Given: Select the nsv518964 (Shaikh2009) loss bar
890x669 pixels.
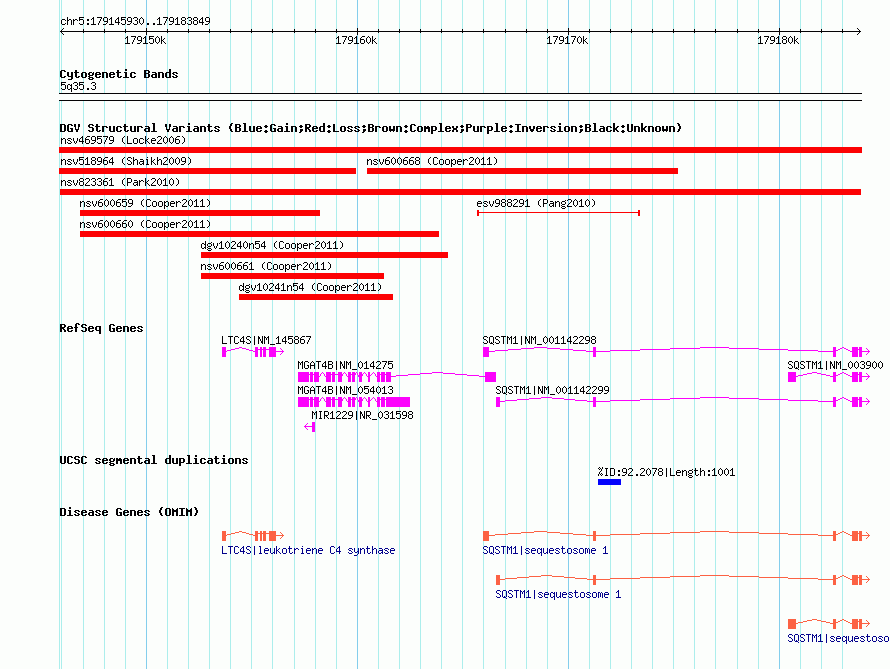Looking at the screenshot, I should click(207, 171).
